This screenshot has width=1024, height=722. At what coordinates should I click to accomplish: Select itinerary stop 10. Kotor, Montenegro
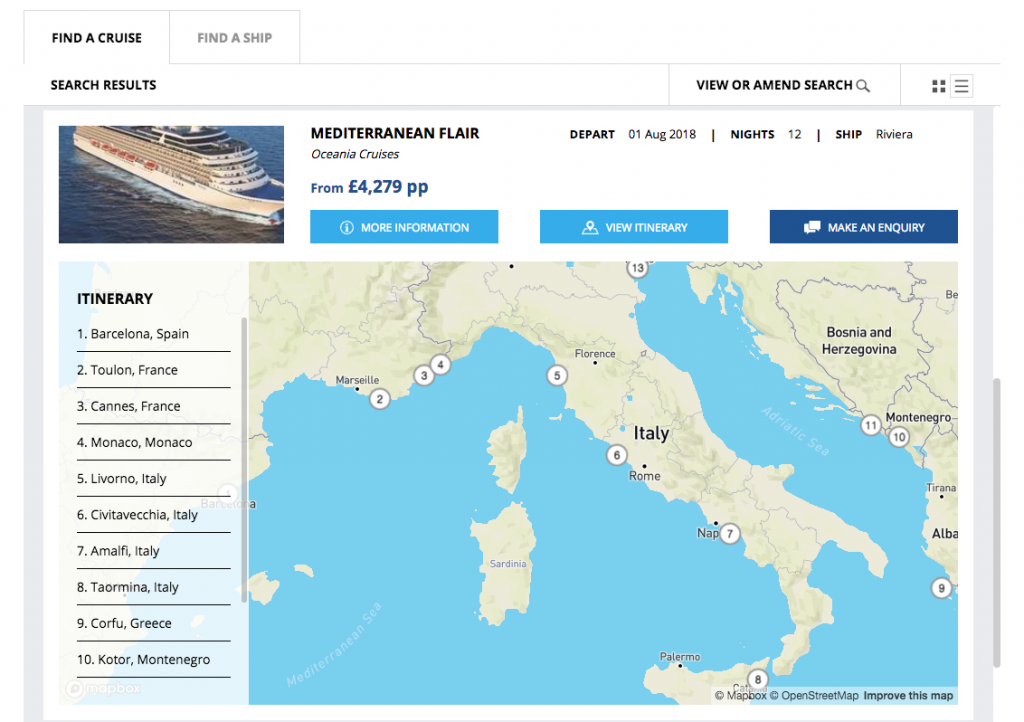153,660
